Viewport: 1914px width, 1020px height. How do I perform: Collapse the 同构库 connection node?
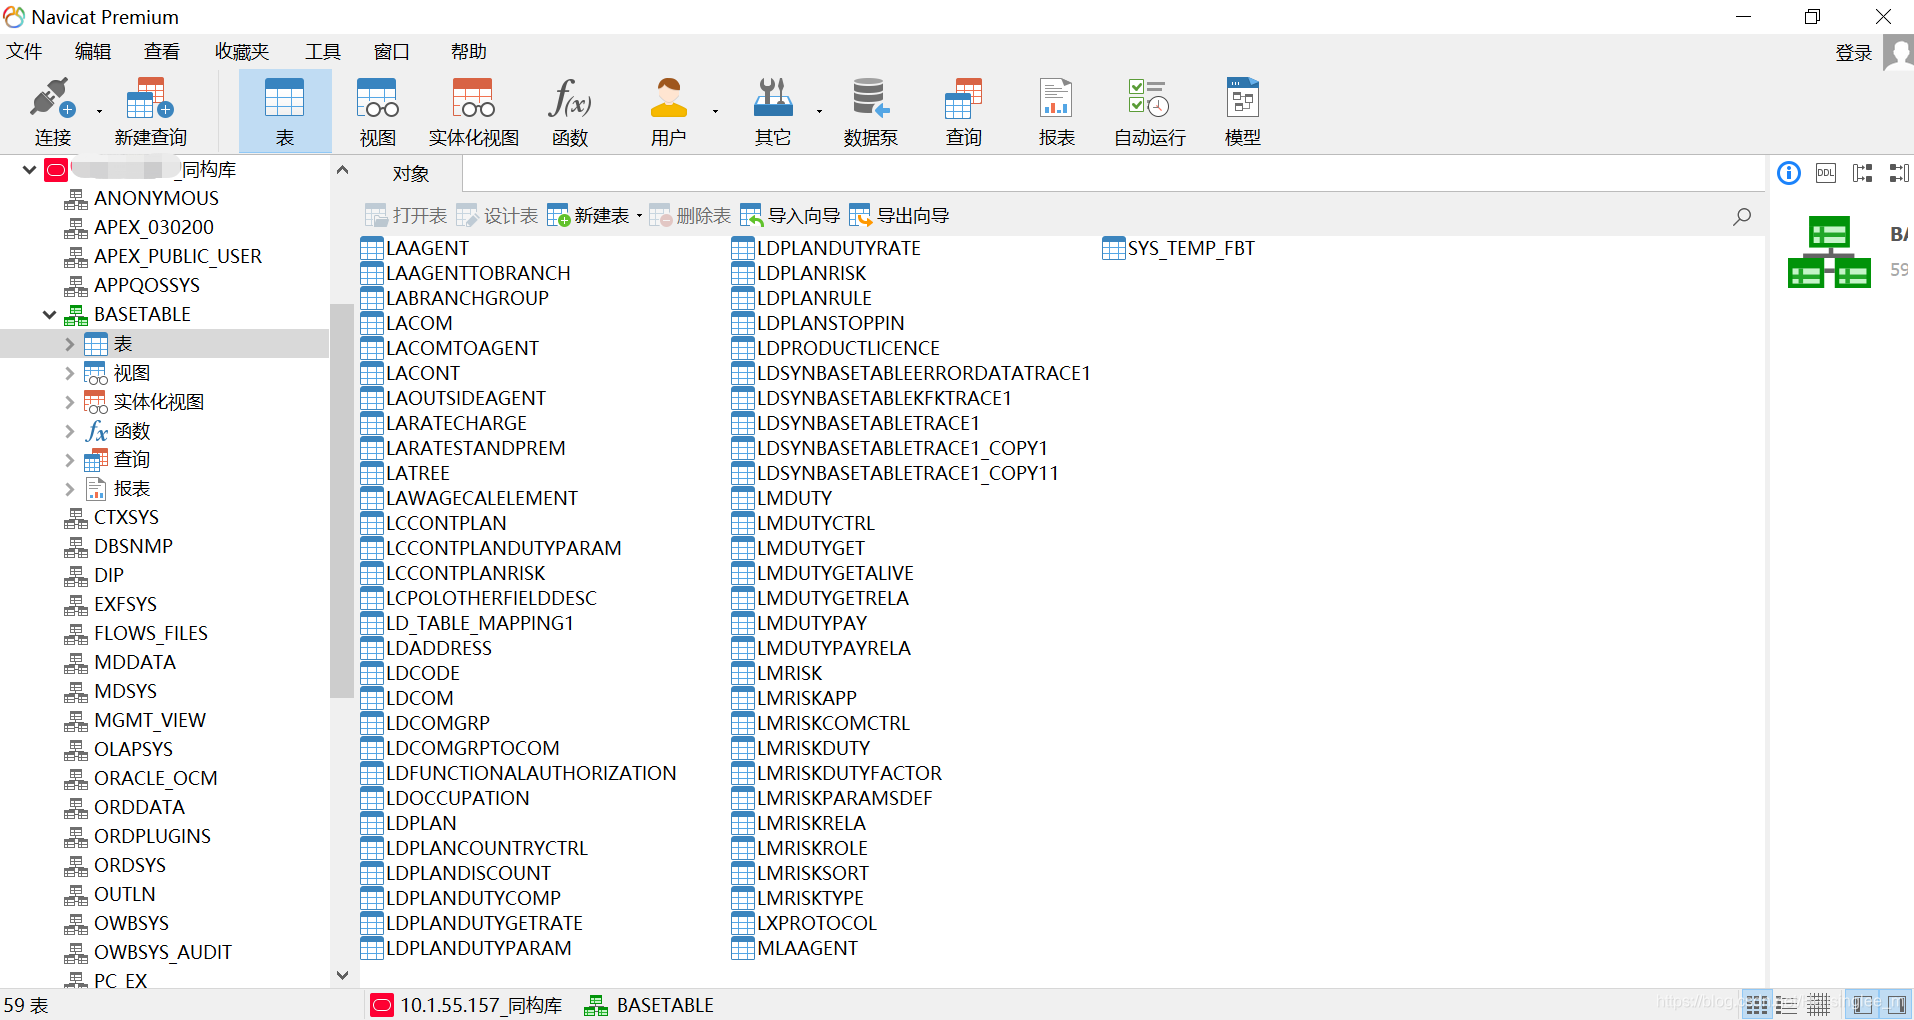29,170
